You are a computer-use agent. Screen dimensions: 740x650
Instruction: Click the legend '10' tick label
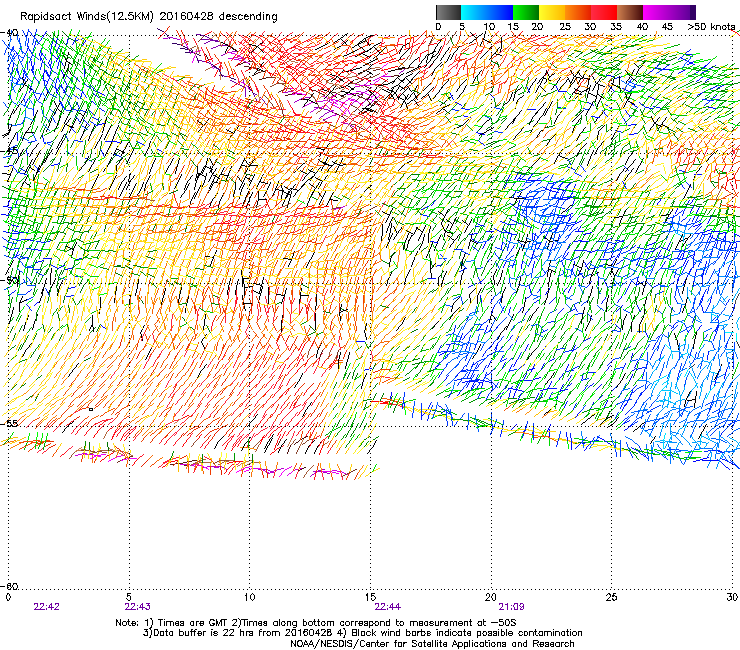[489, 27]
